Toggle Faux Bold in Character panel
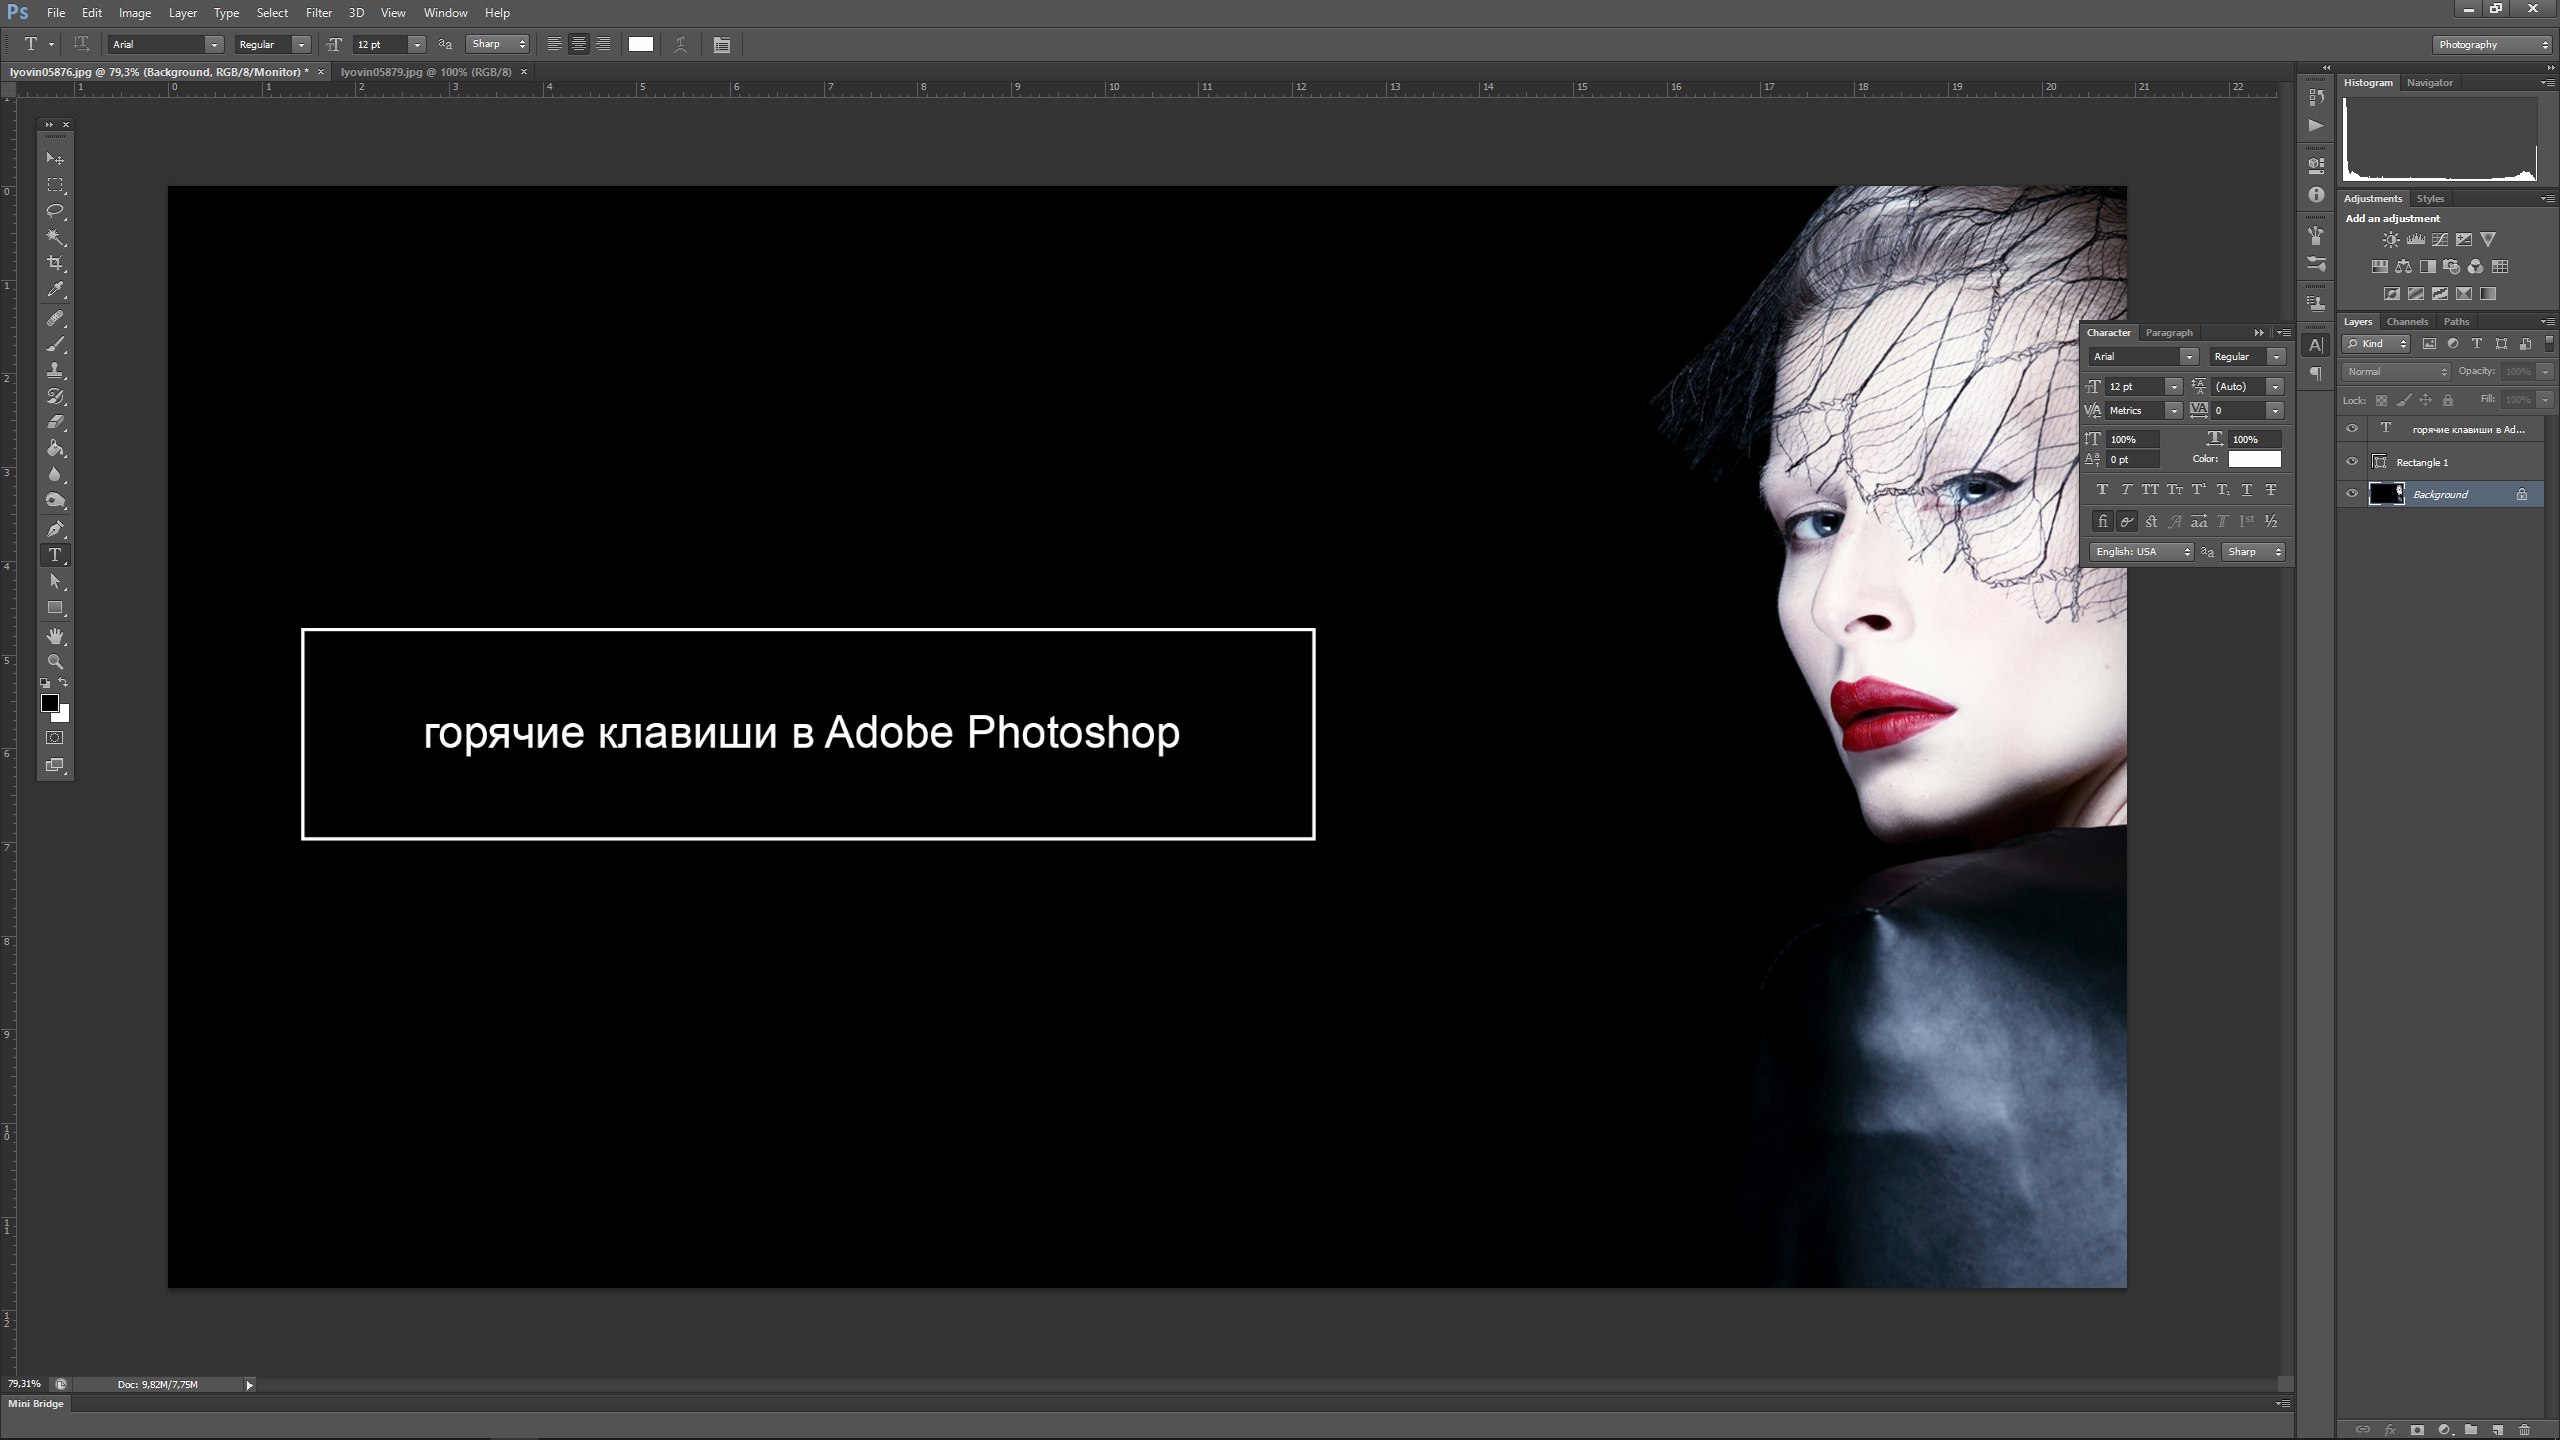 point(2102,490)
